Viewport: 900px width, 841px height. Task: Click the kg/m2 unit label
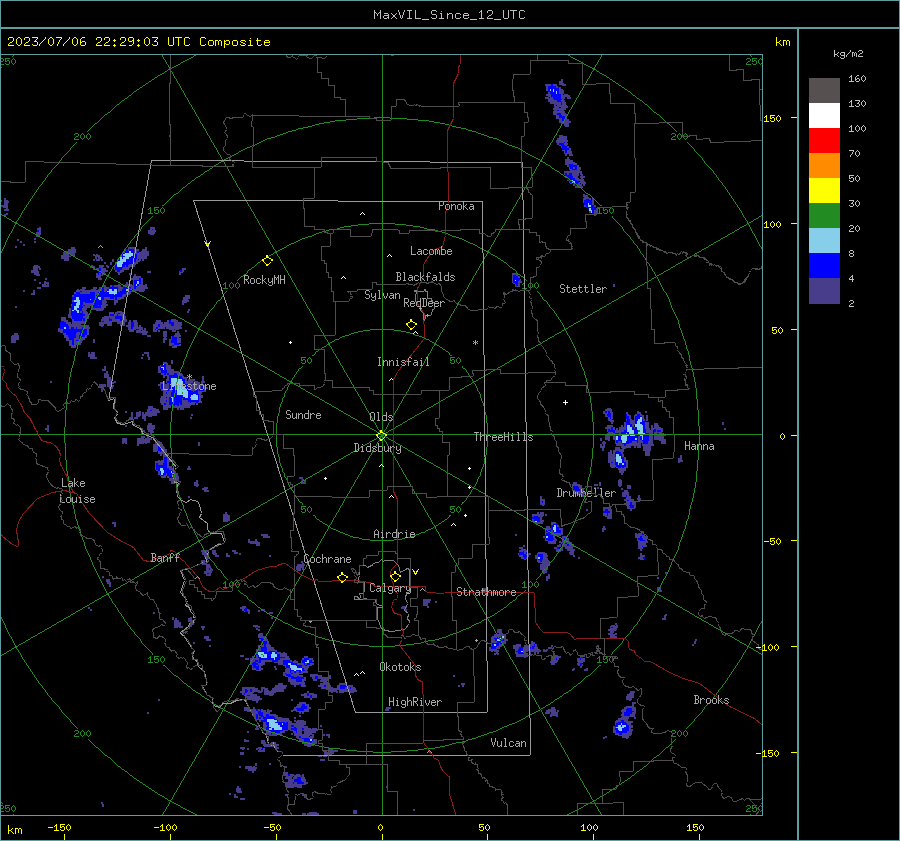(848, 54)
